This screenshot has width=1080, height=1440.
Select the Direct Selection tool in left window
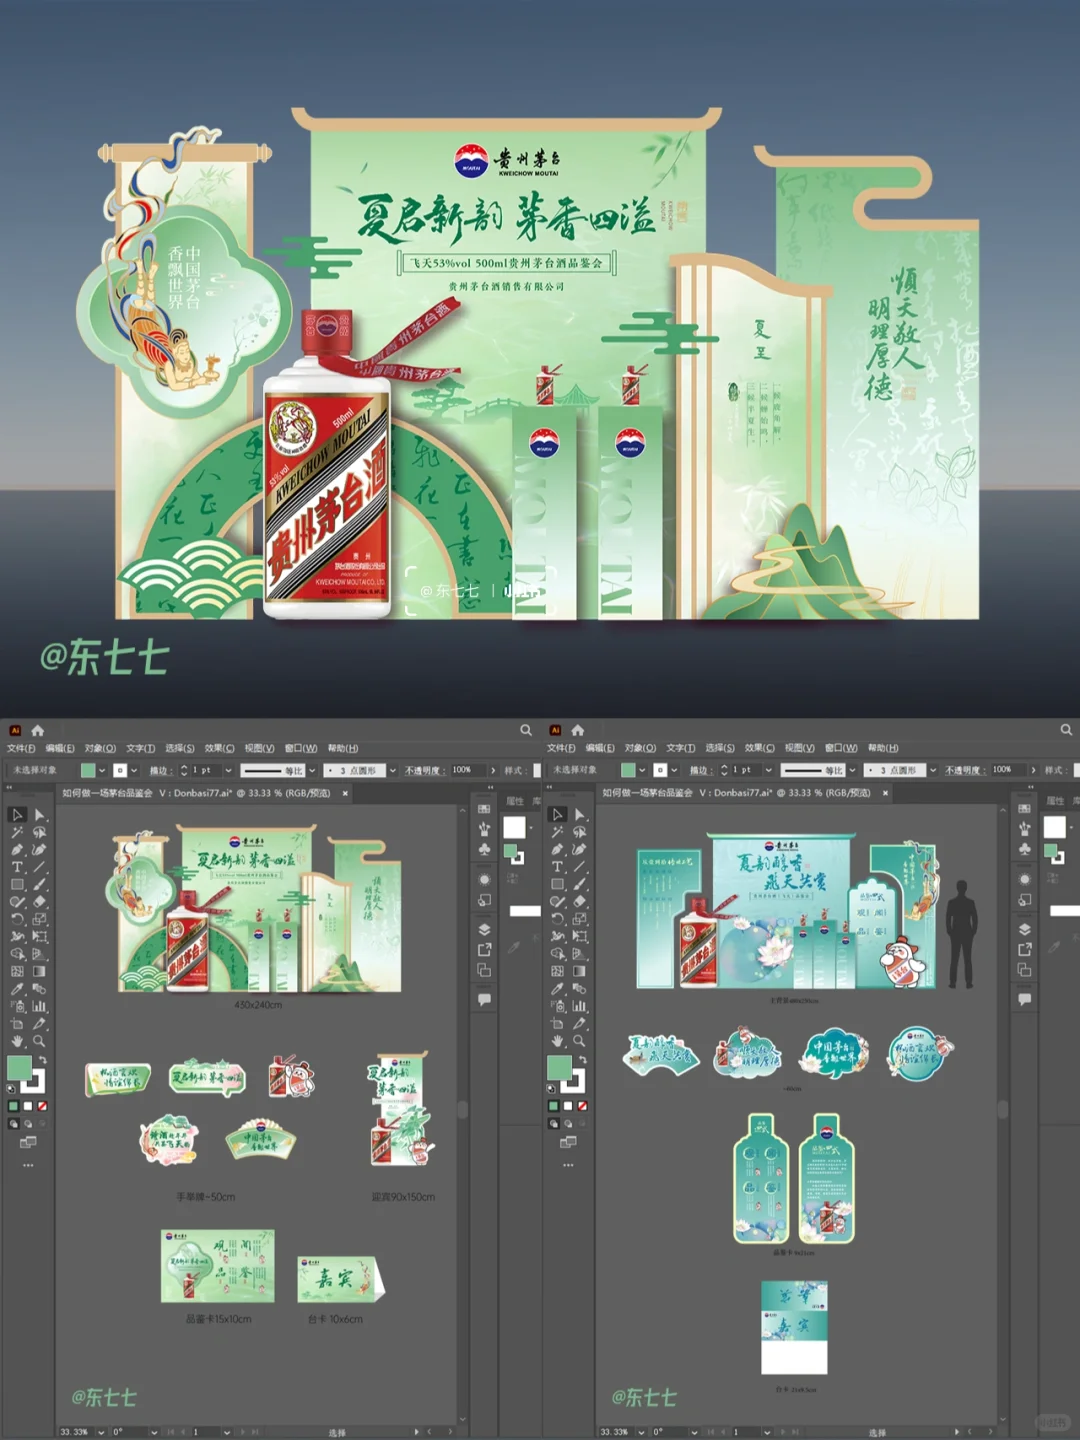[40, 815]
